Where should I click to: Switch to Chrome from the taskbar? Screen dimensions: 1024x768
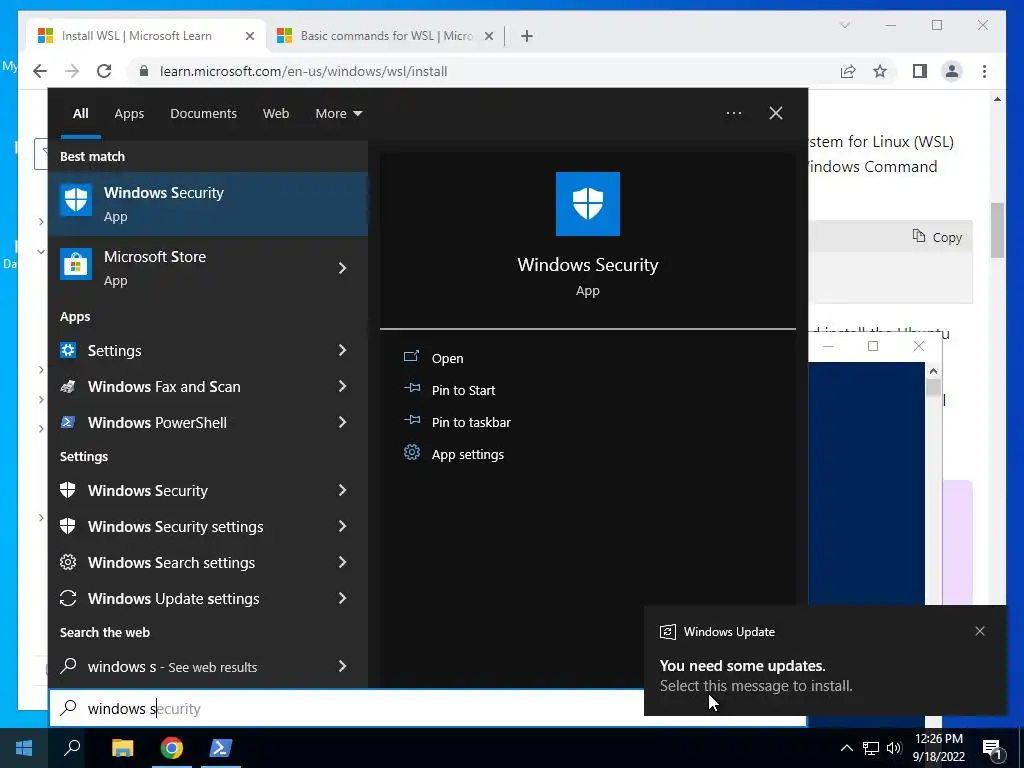[x=172, y=748]
